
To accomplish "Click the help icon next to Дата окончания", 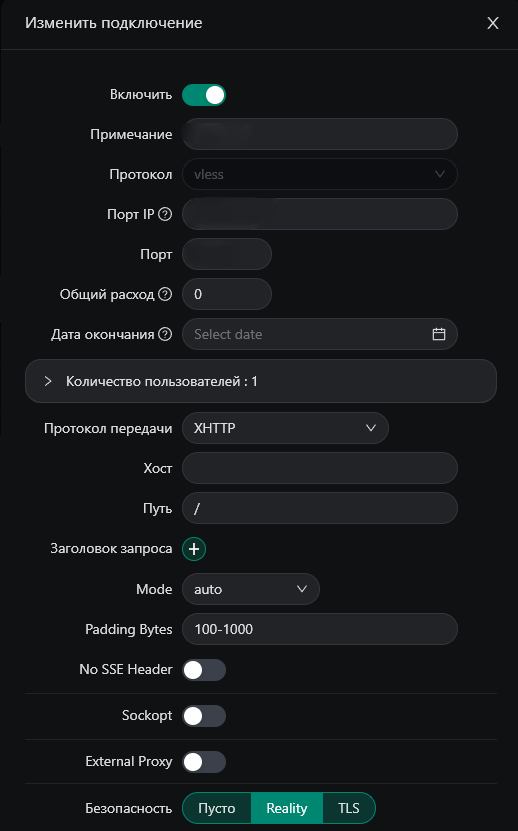I will [165, 334].
